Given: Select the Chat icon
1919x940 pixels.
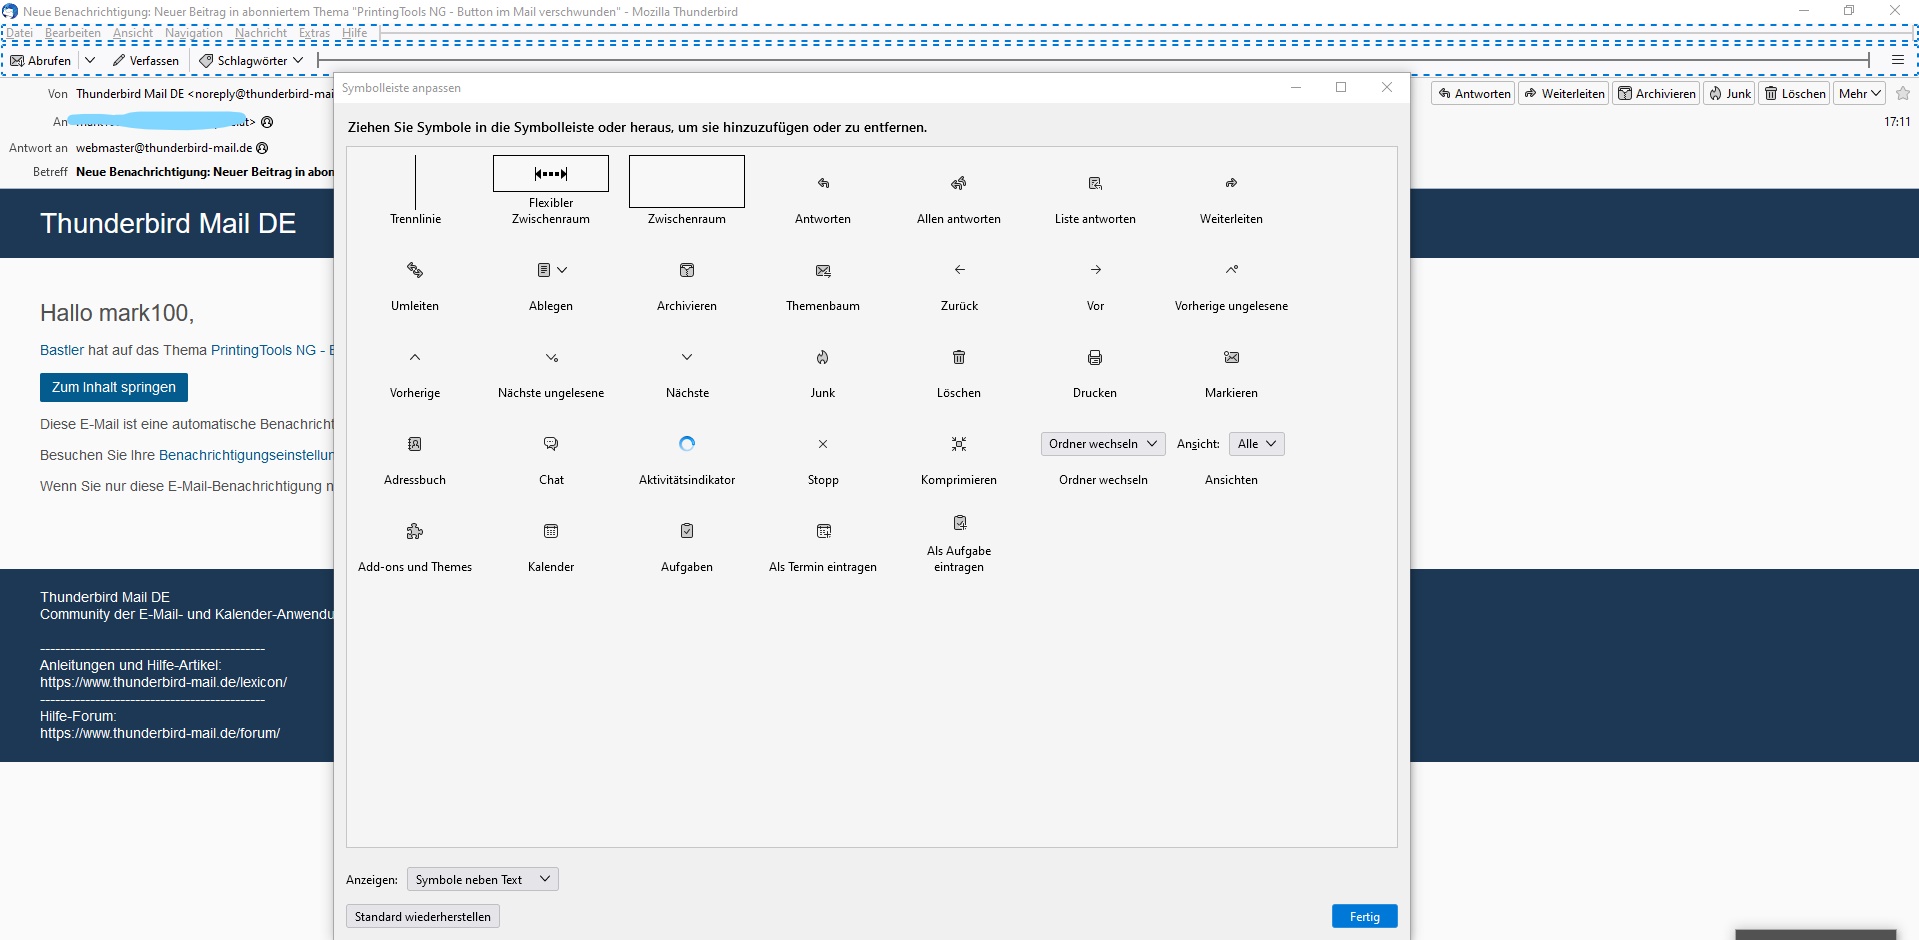Looking at the screenshot, I should click(x=551, y=444).
